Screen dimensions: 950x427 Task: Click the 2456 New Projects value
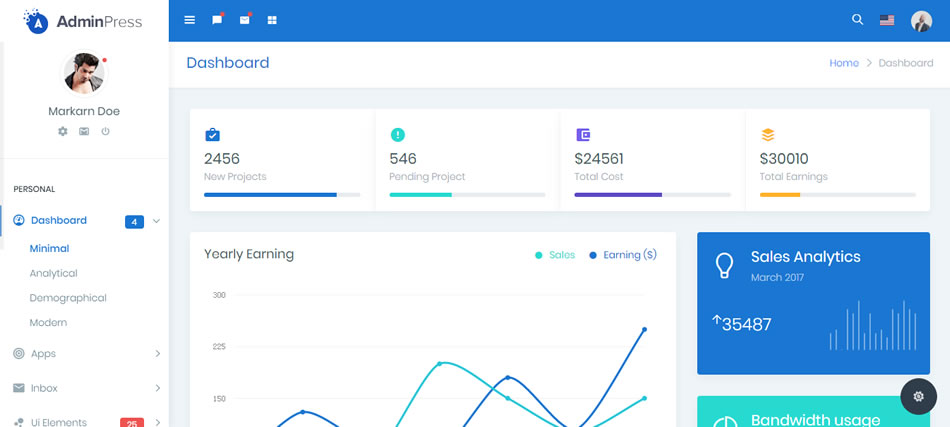coord(222,159)
